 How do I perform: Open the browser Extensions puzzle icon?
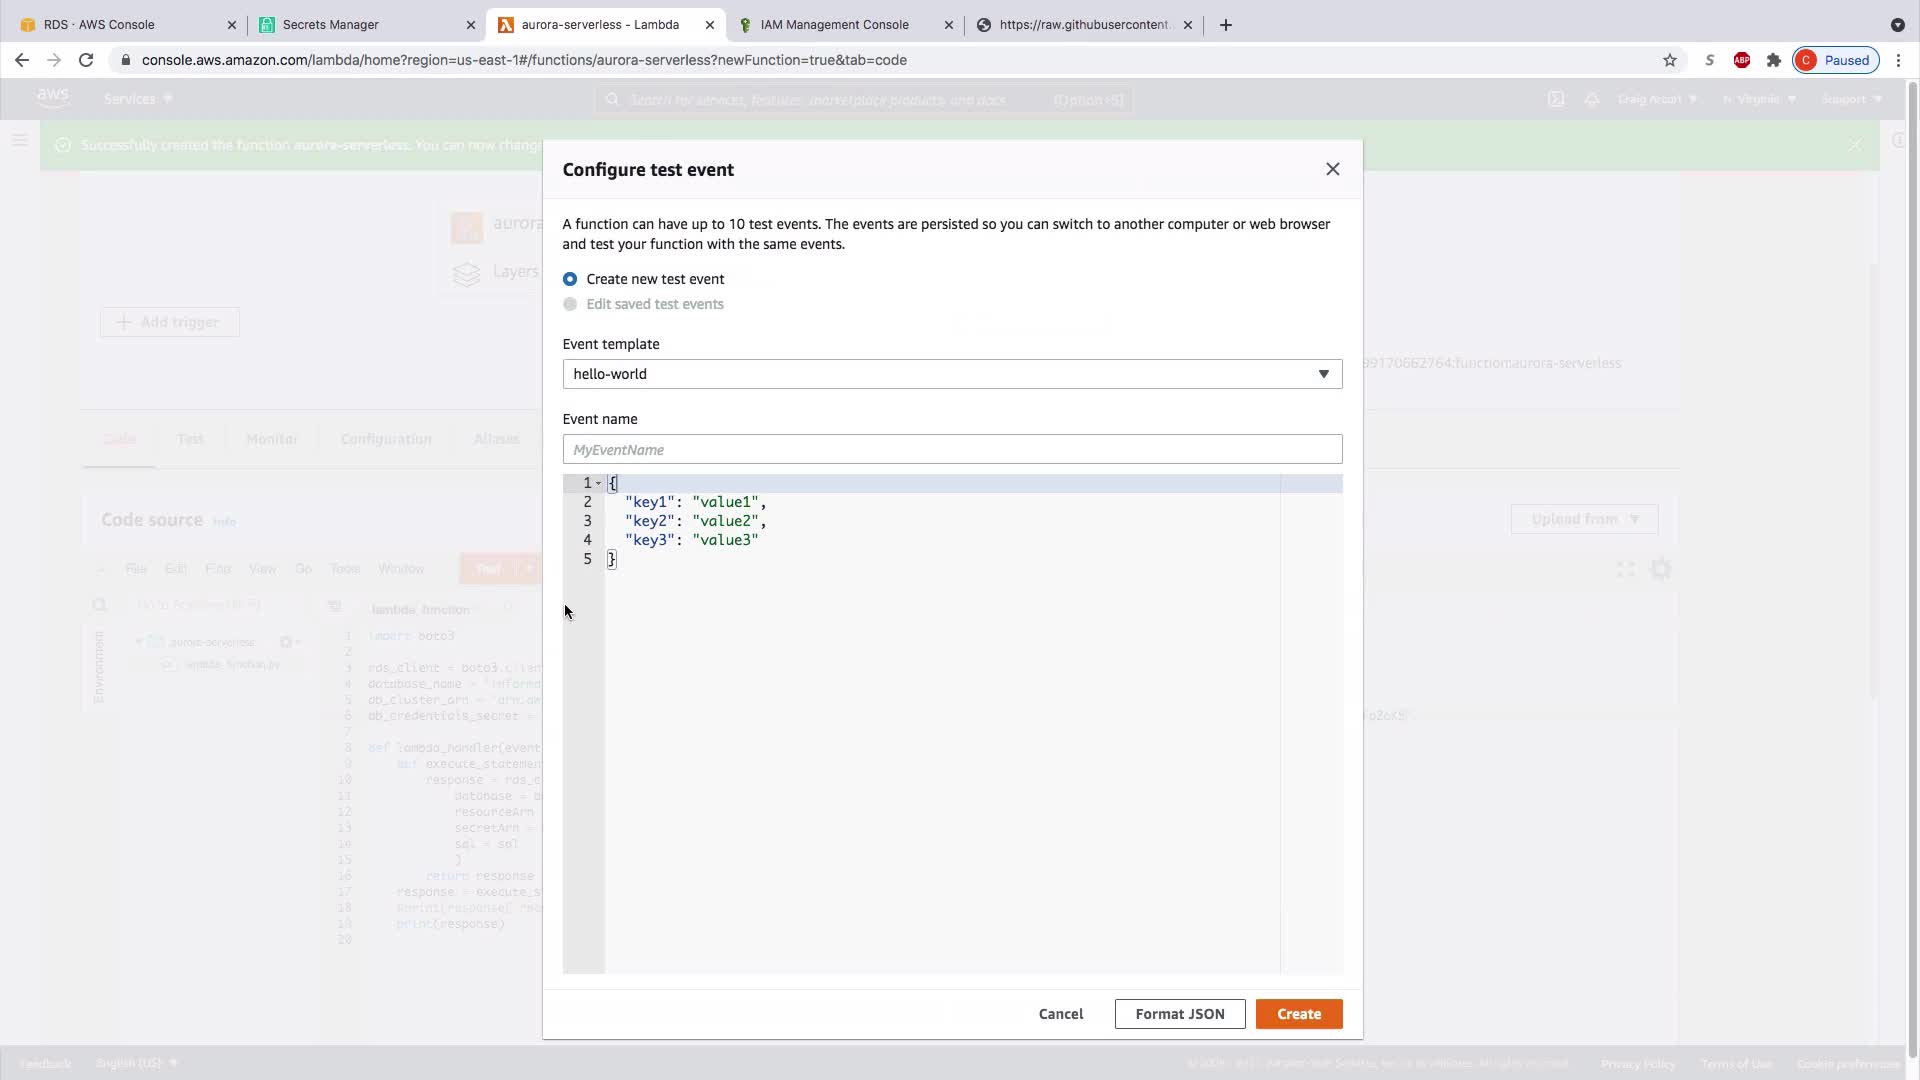tap(1774, 60)
